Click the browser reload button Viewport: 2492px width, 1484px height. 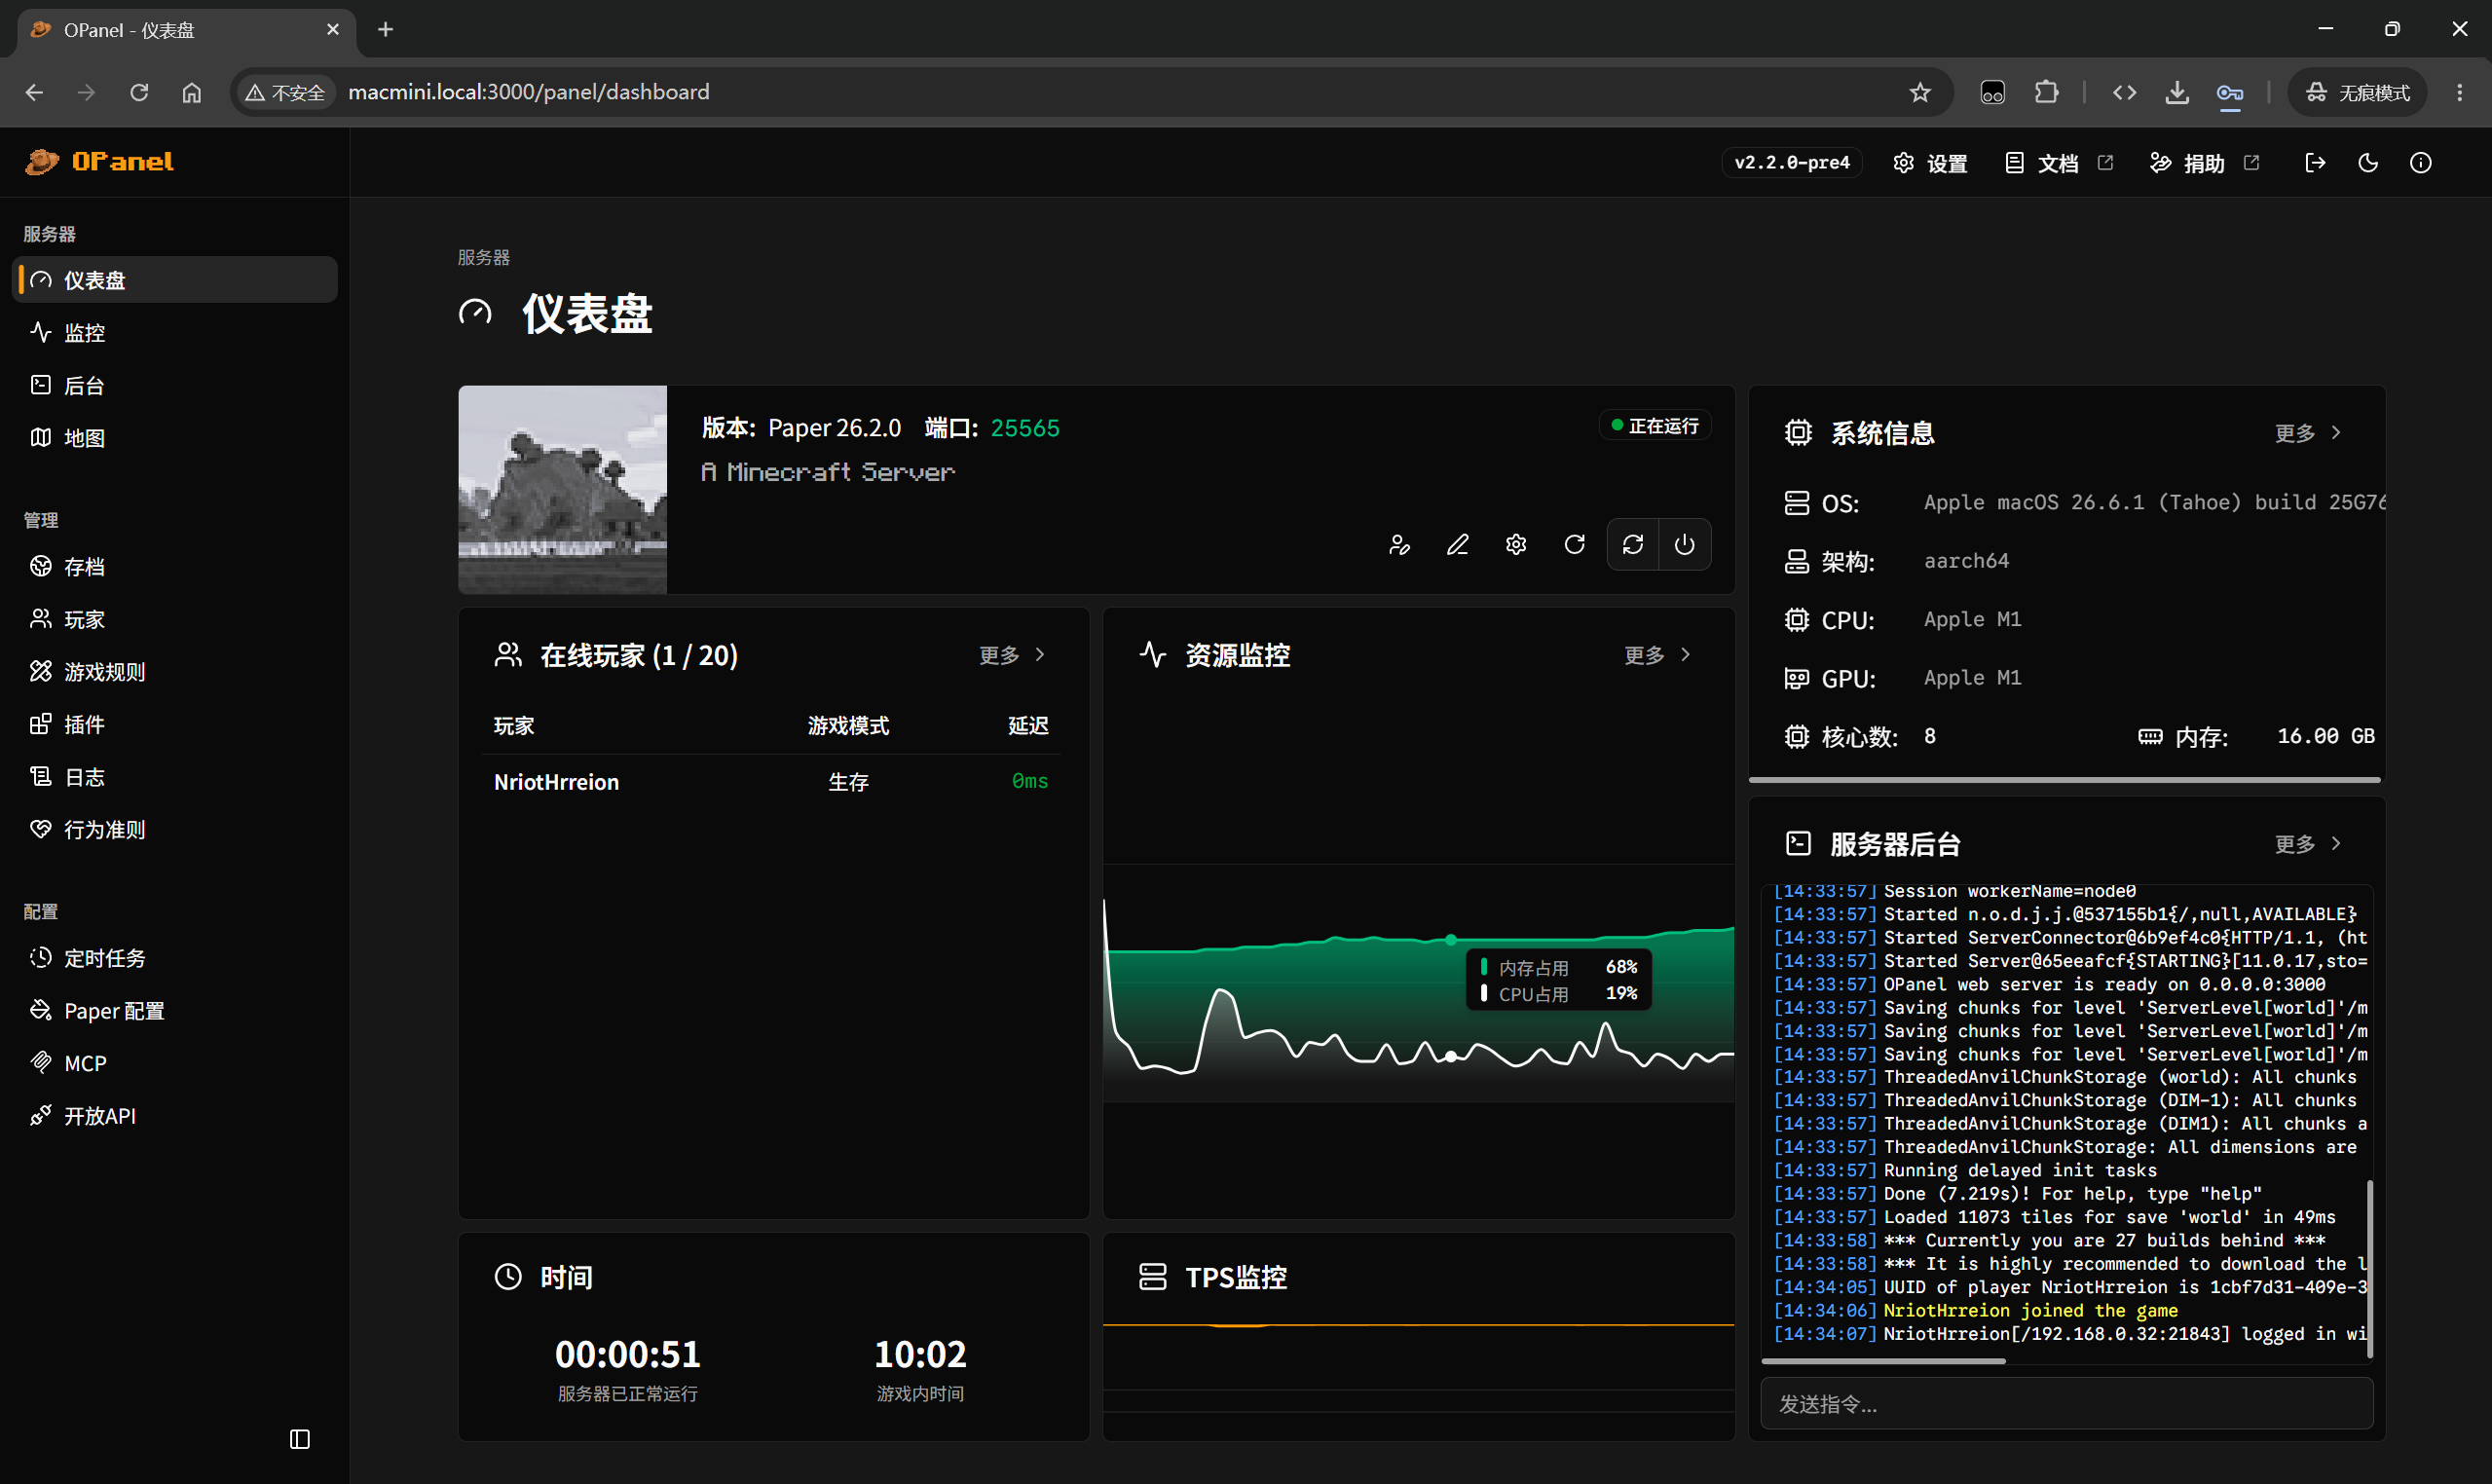139,92
